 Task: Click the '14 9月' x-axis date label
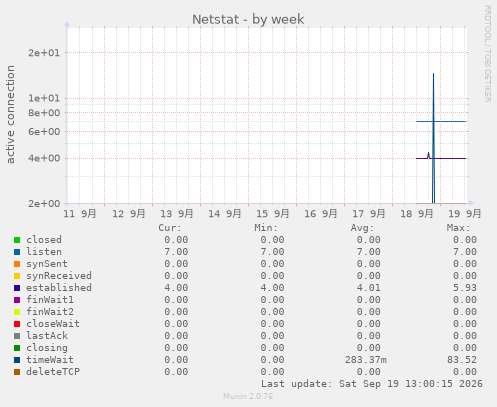225,214
